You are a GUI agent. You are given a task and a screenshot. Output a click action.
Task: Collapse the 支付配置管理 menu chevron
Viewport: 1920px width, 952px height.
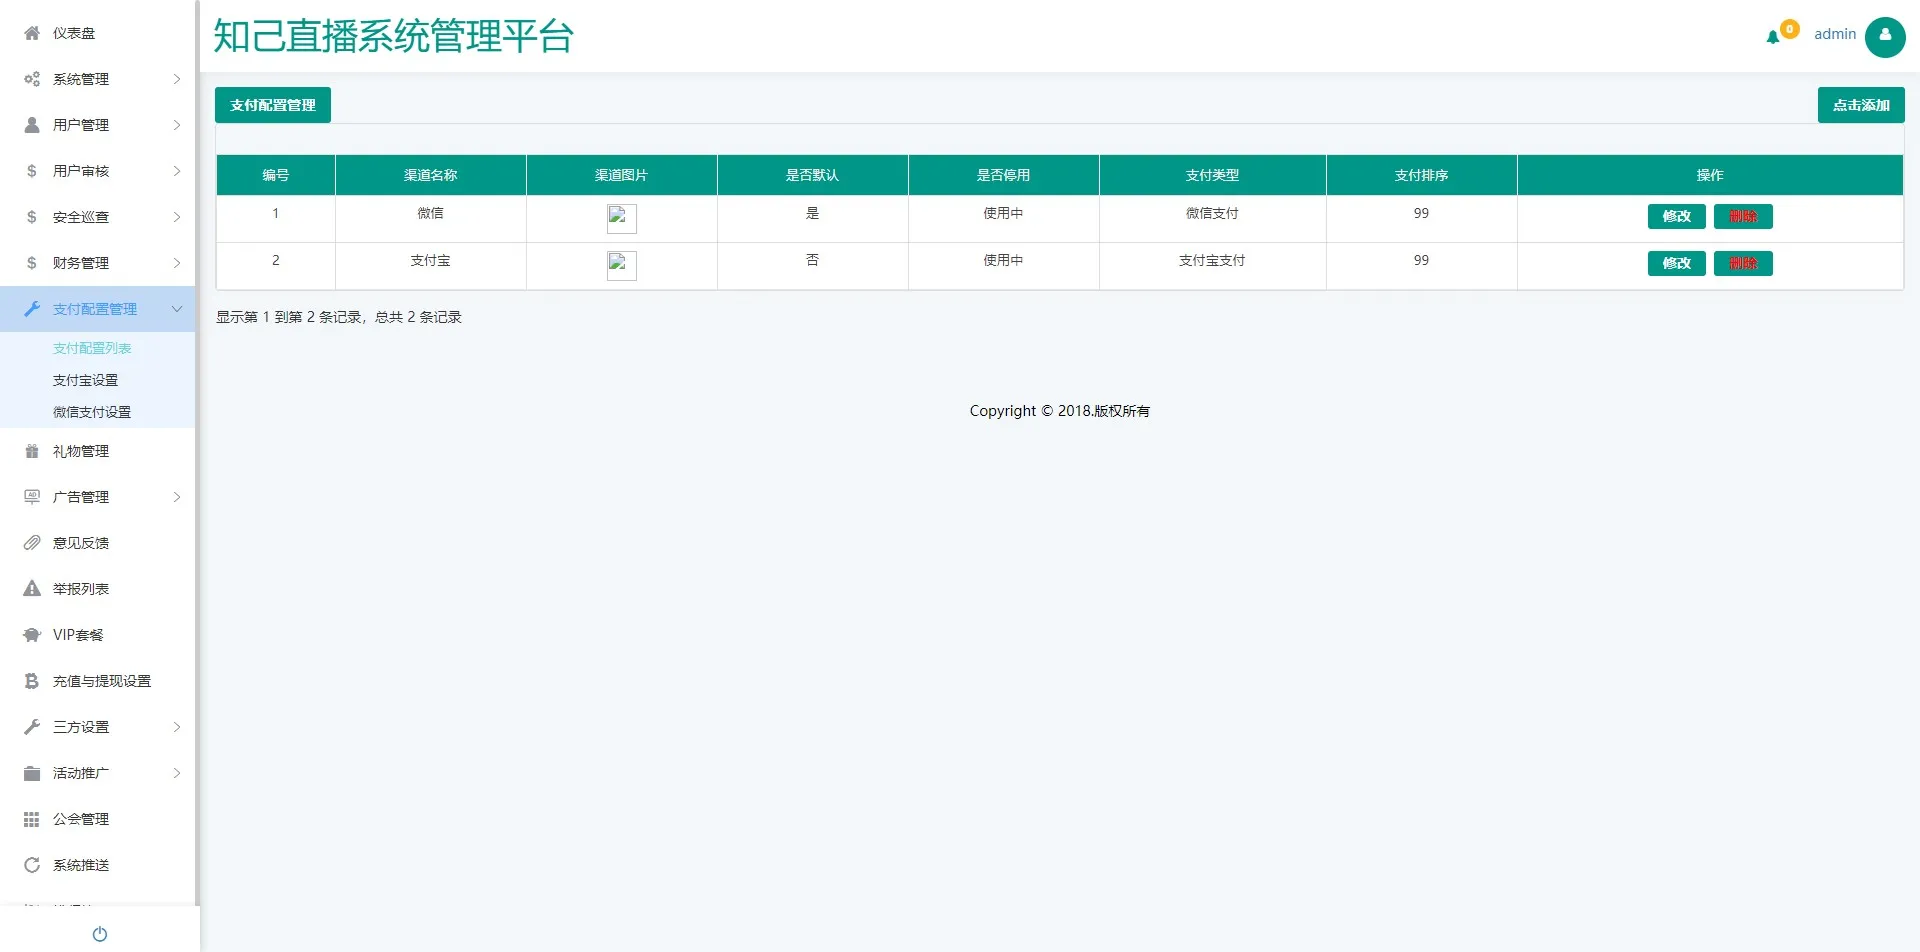click(x=177, y=309)
